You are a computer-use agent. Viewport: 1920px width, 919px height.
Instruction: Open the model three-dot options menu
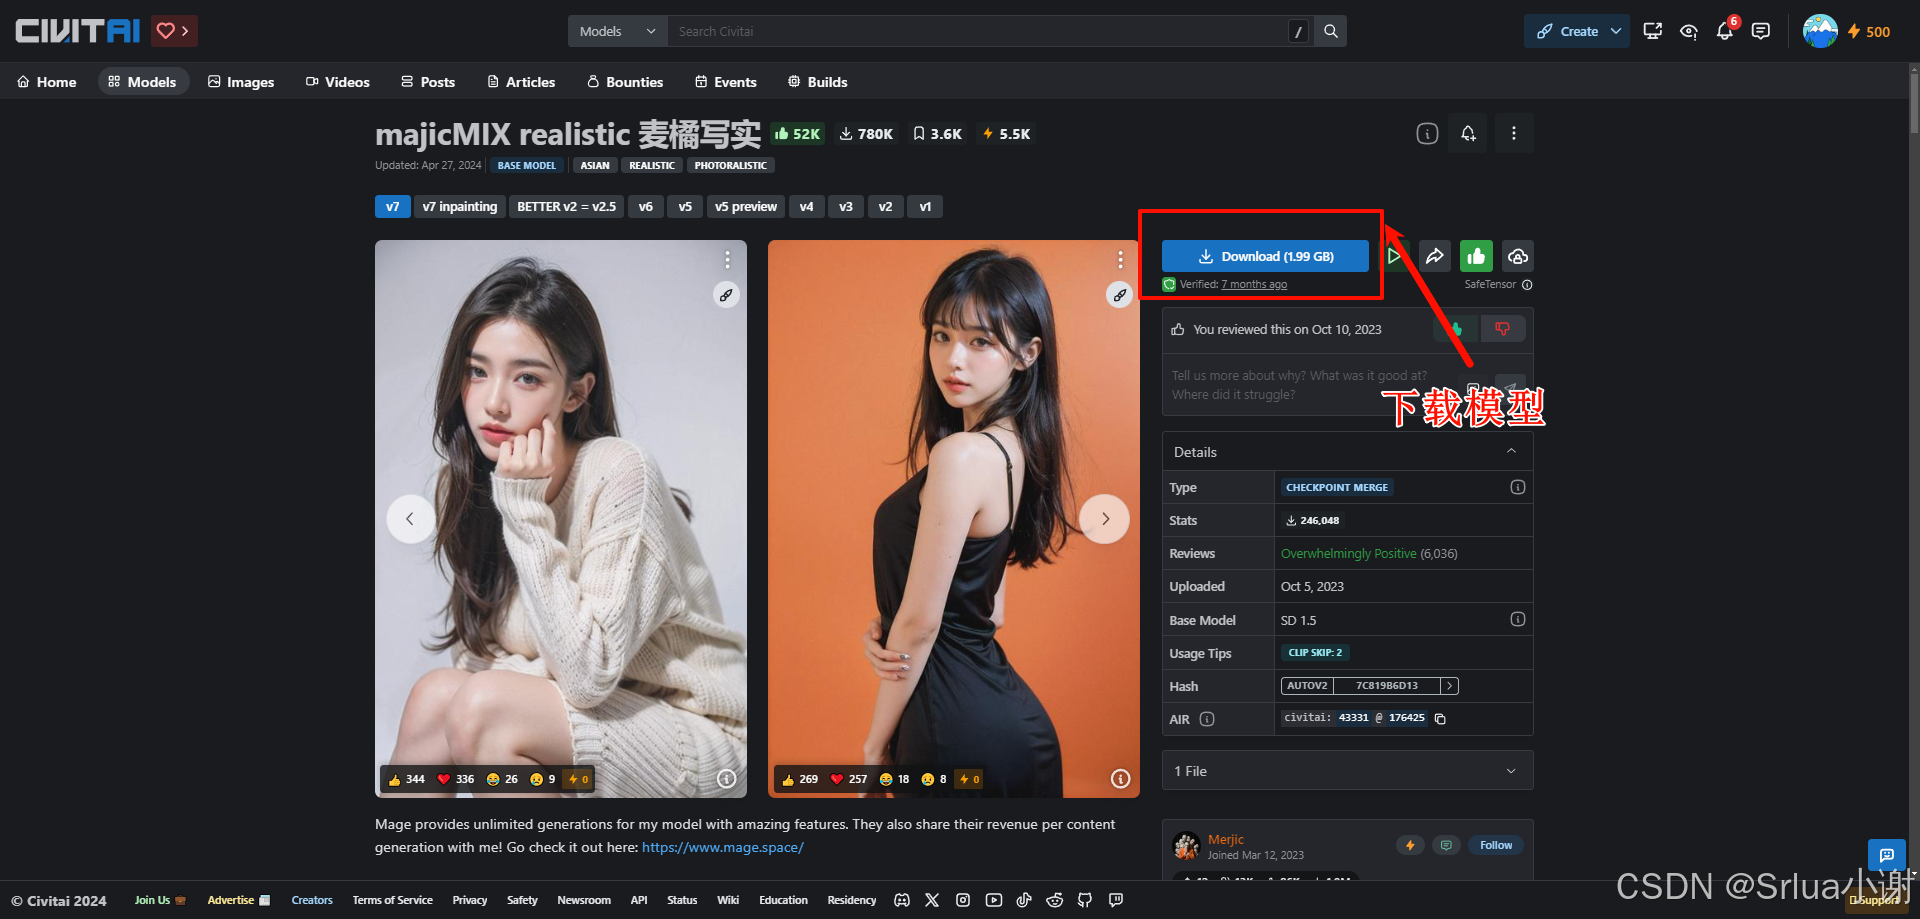[1514, 133]
